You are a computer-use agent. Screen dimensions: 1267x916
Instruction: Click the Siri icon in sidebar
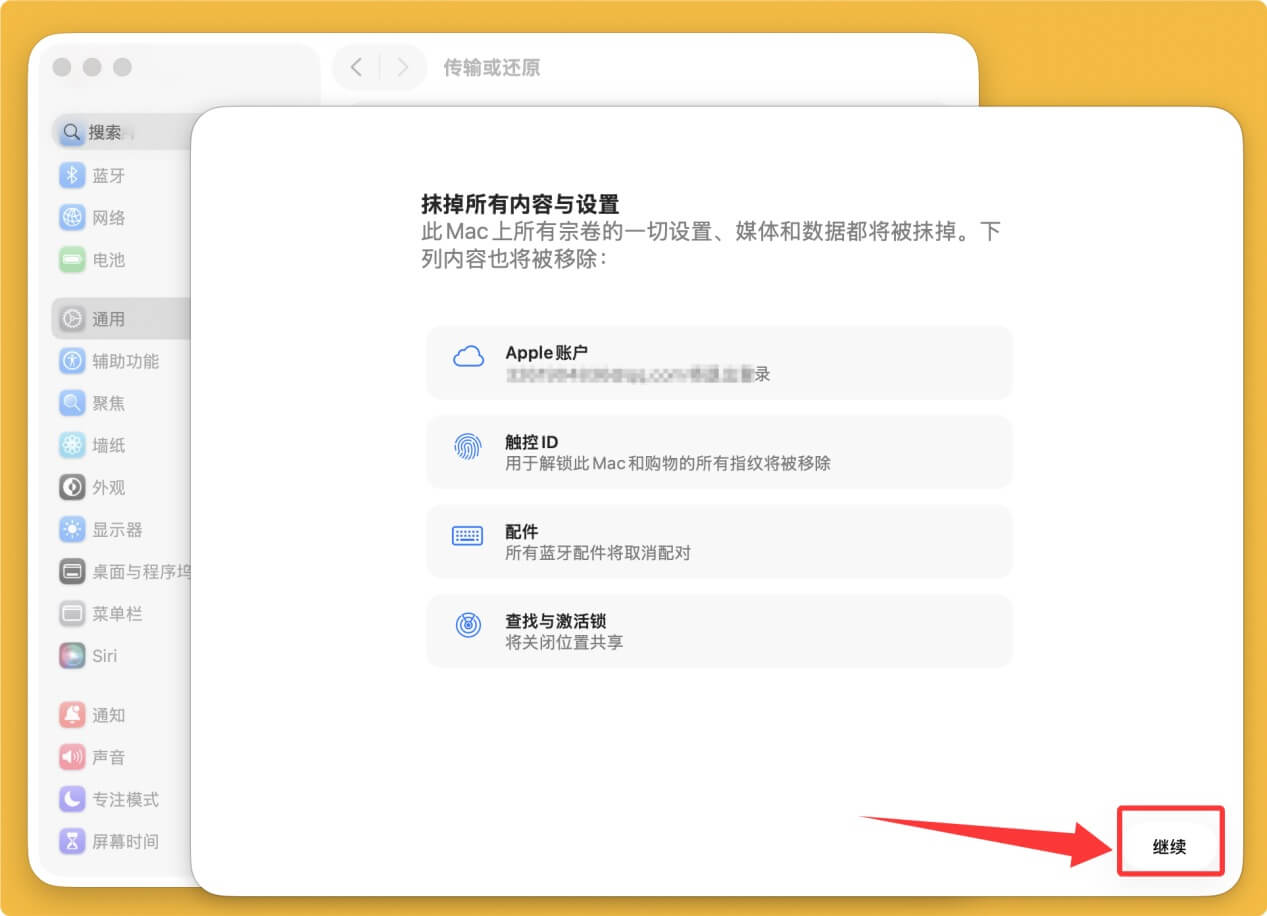[x=72, y=656]
